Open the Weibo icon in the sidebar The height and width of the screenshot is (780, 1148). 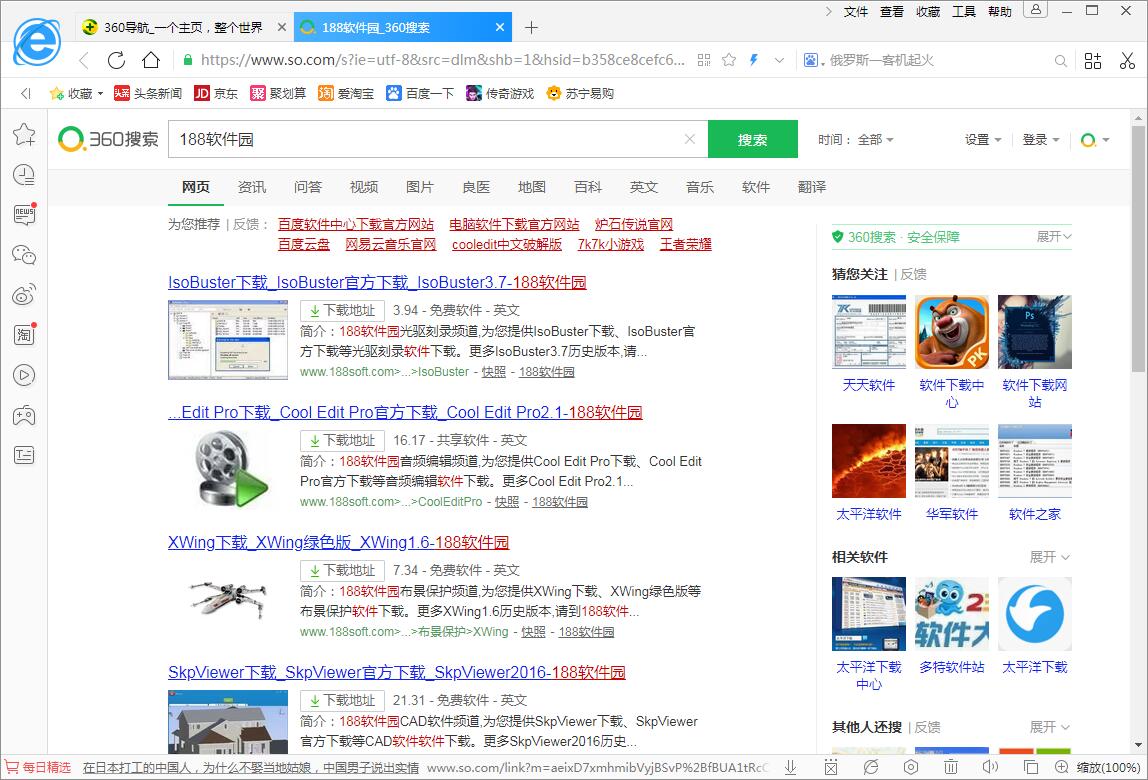click(24, 295)
